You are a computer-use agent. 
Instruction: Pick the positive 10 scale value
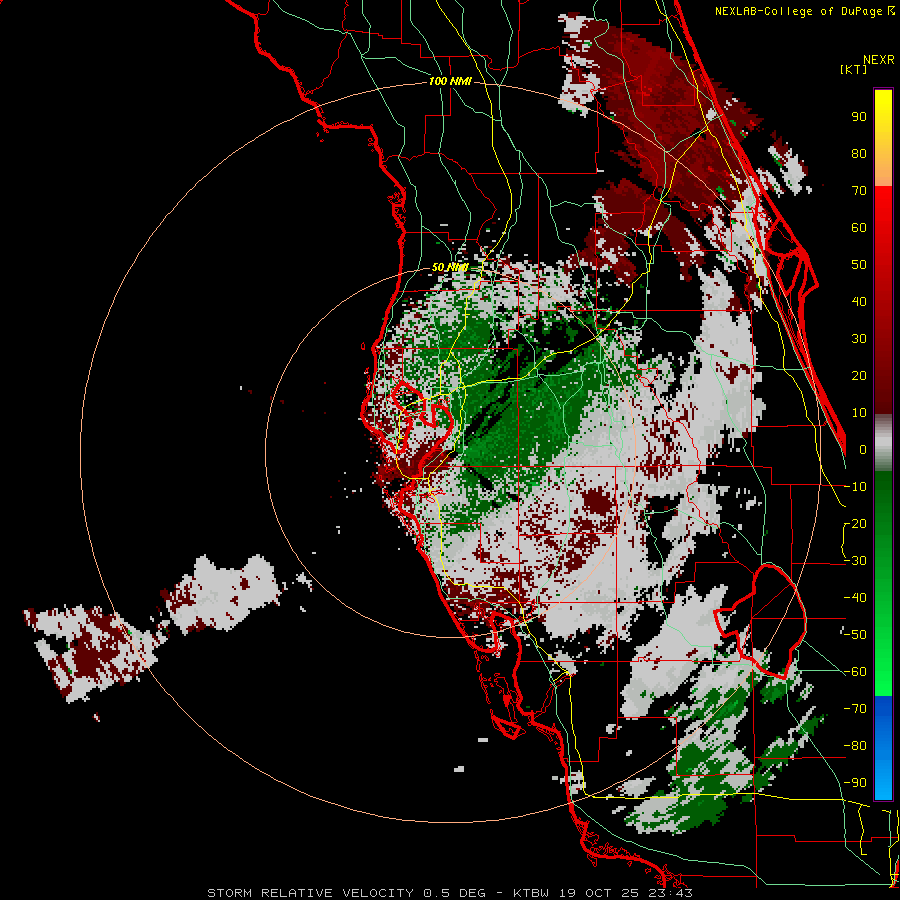[859, 413]
